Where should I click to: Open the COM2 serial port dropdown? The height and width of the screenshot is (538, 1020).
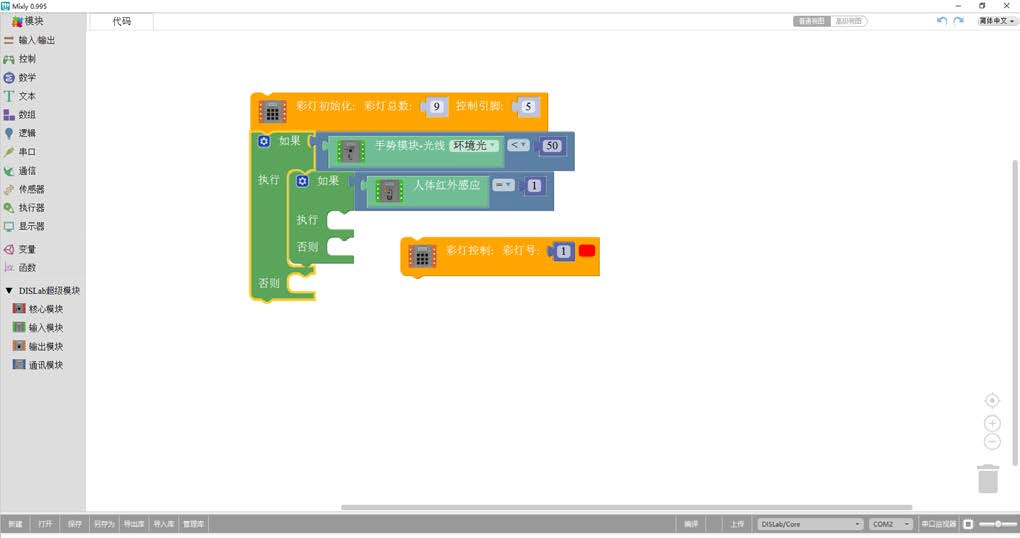click(x=890, y=524)
